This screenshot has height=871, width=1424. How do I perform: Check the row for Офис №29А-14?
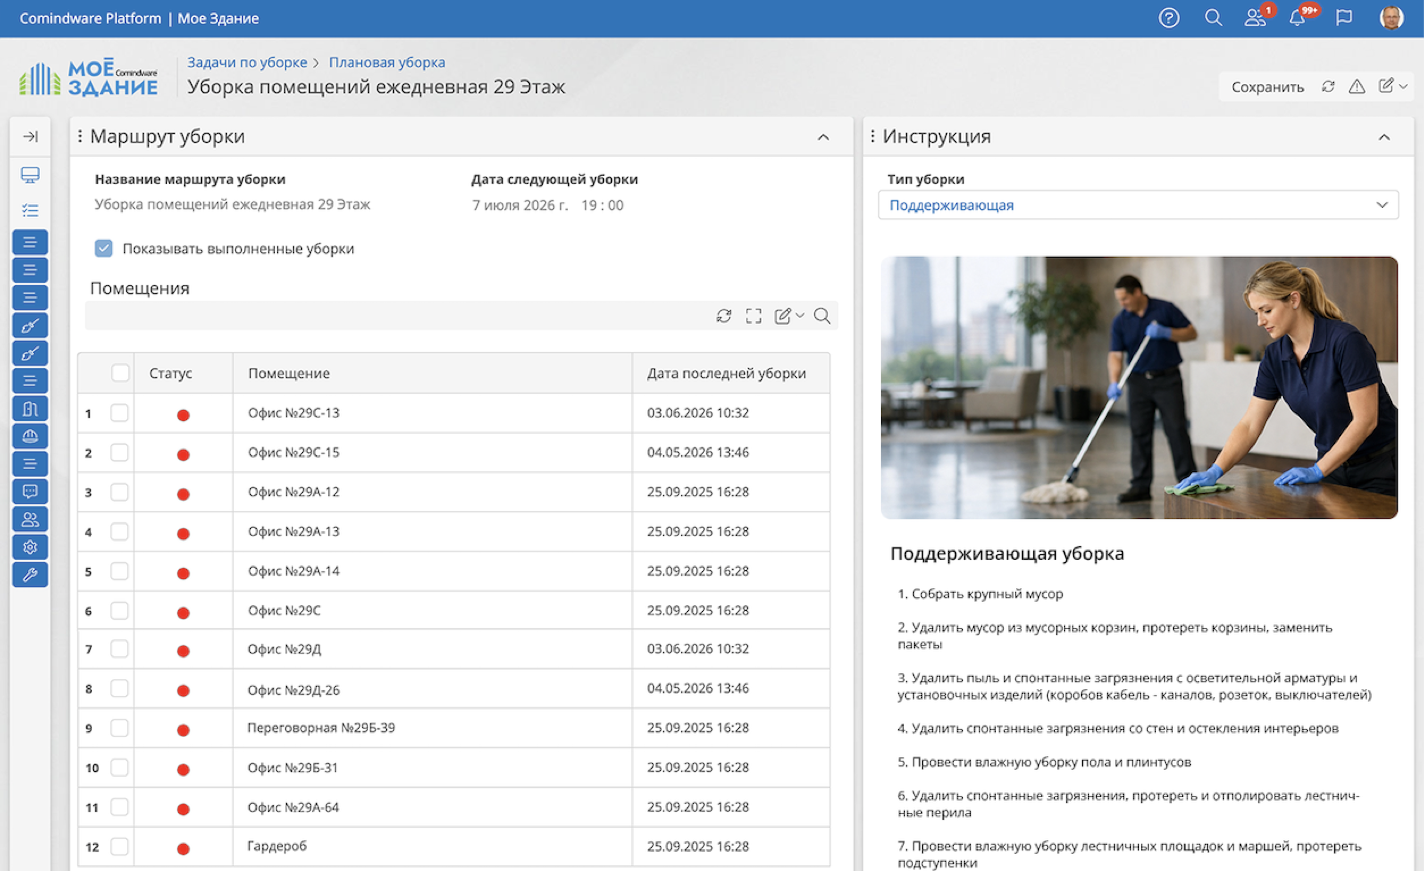click(119, 571)
